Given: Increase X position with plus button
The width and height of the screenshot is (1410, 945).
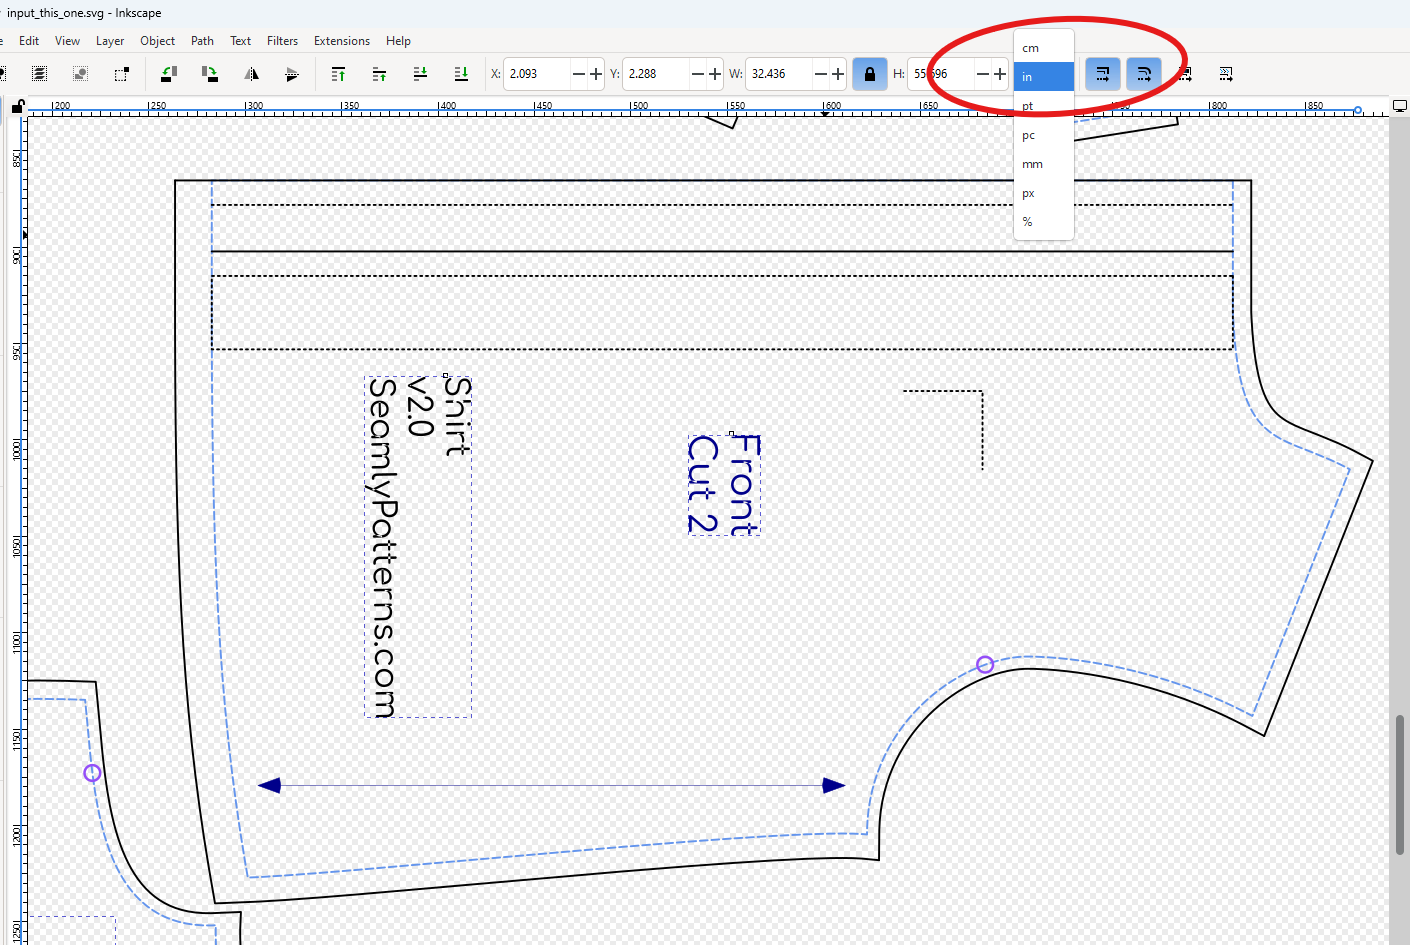Looking at the screenshot, I should (596, 74).
